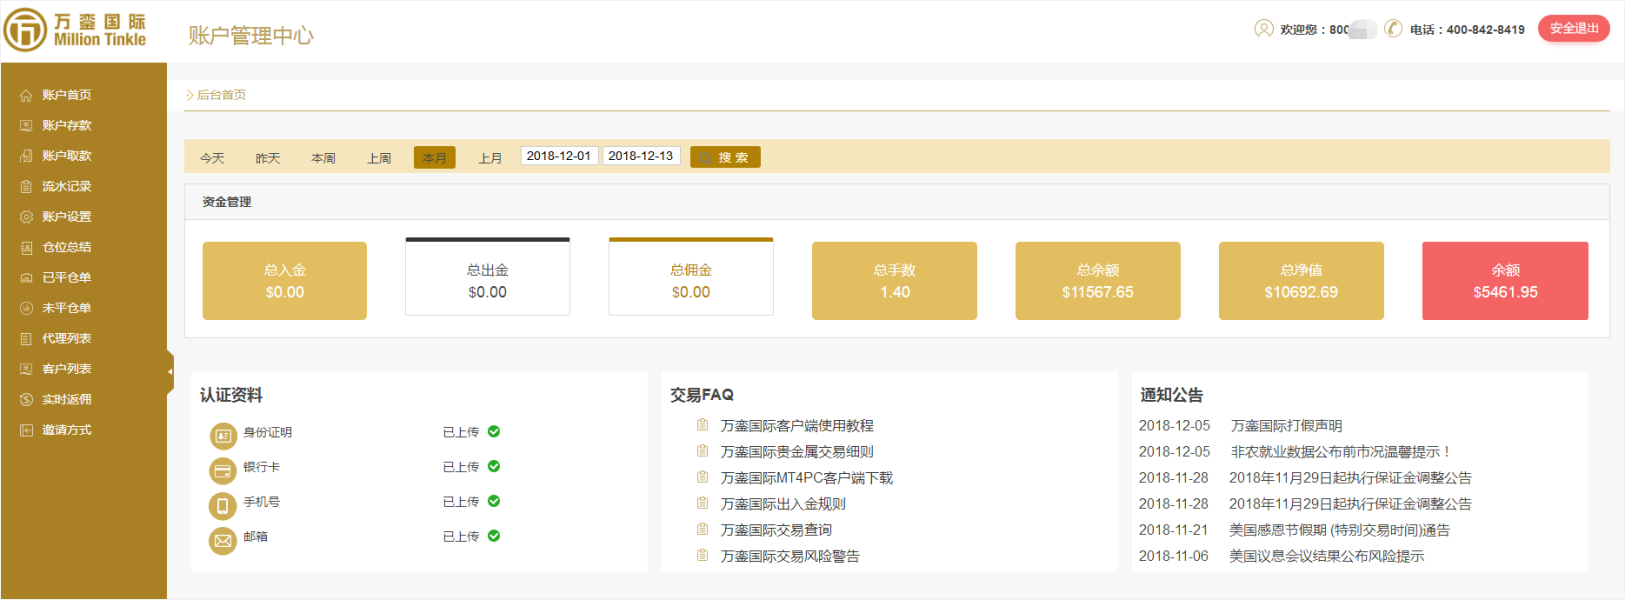Select the 上周 date filter

[379, 158]
